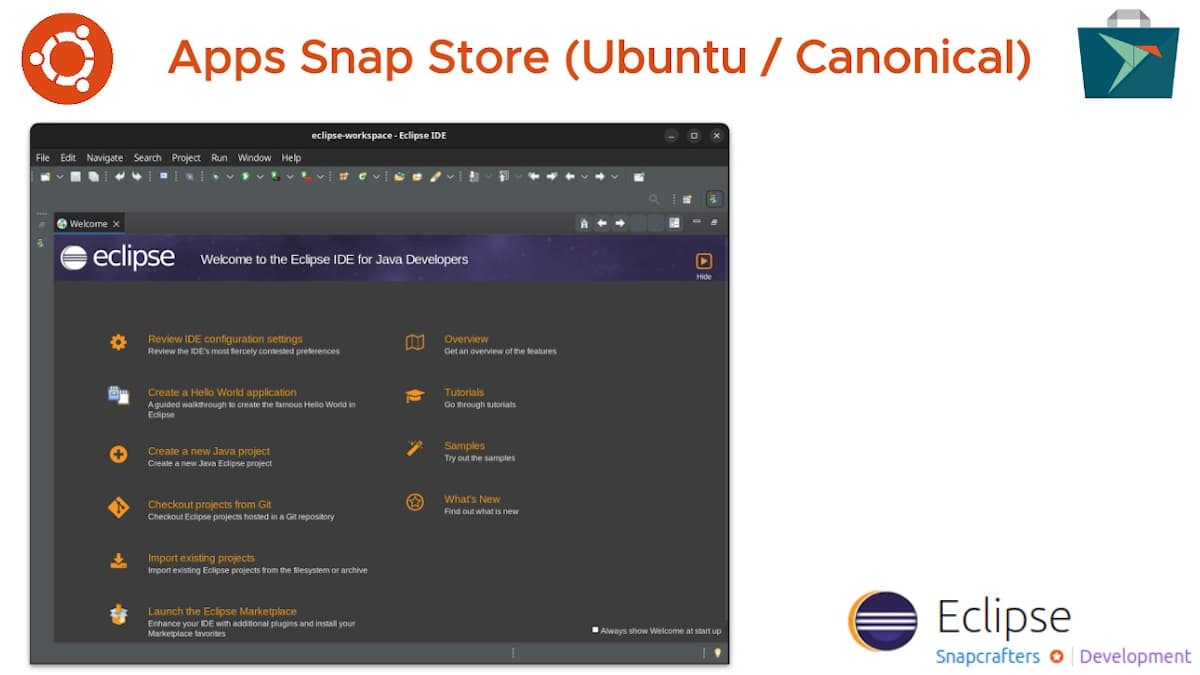Toggle the Always show Welcome at start up checkbox

(595, 630)
